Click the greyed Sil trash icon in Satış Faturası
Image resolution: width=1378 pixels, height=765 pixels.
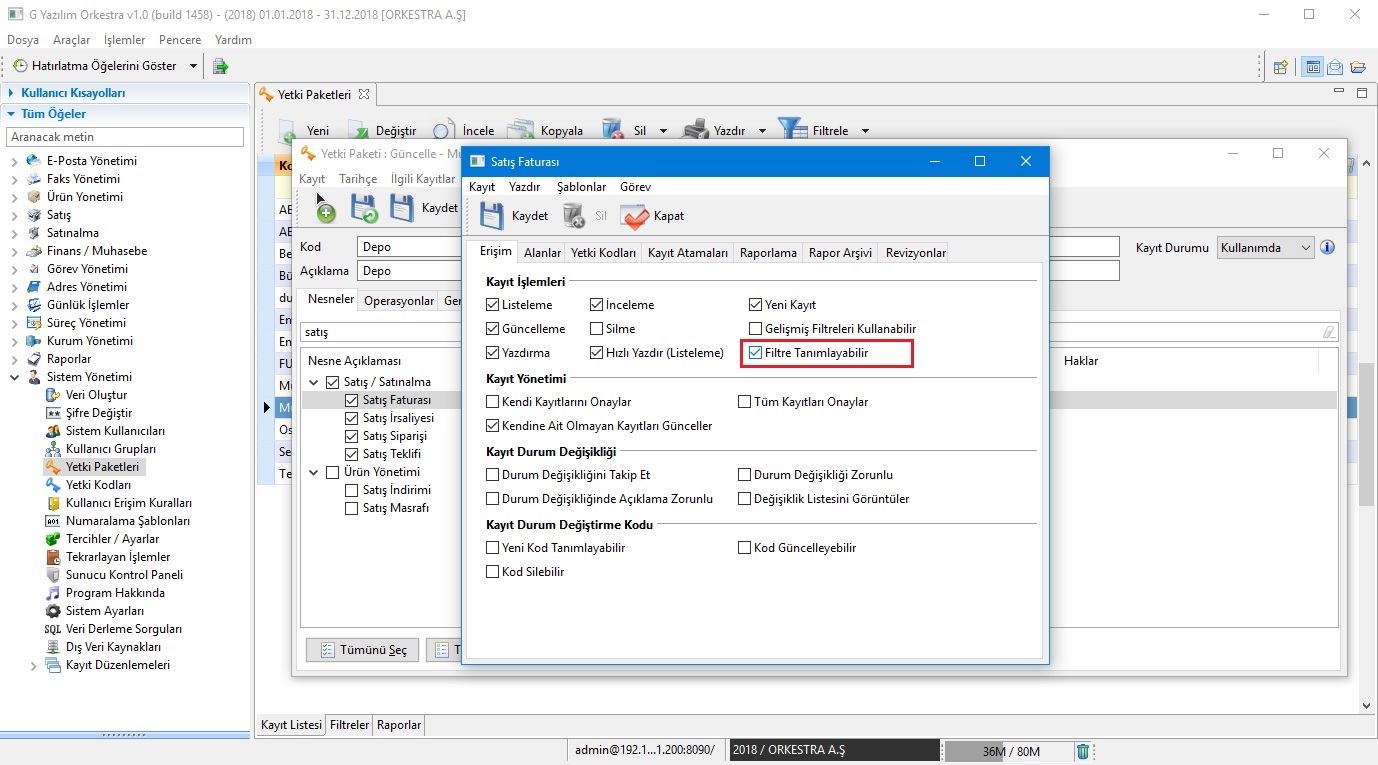tap(574, 215)
